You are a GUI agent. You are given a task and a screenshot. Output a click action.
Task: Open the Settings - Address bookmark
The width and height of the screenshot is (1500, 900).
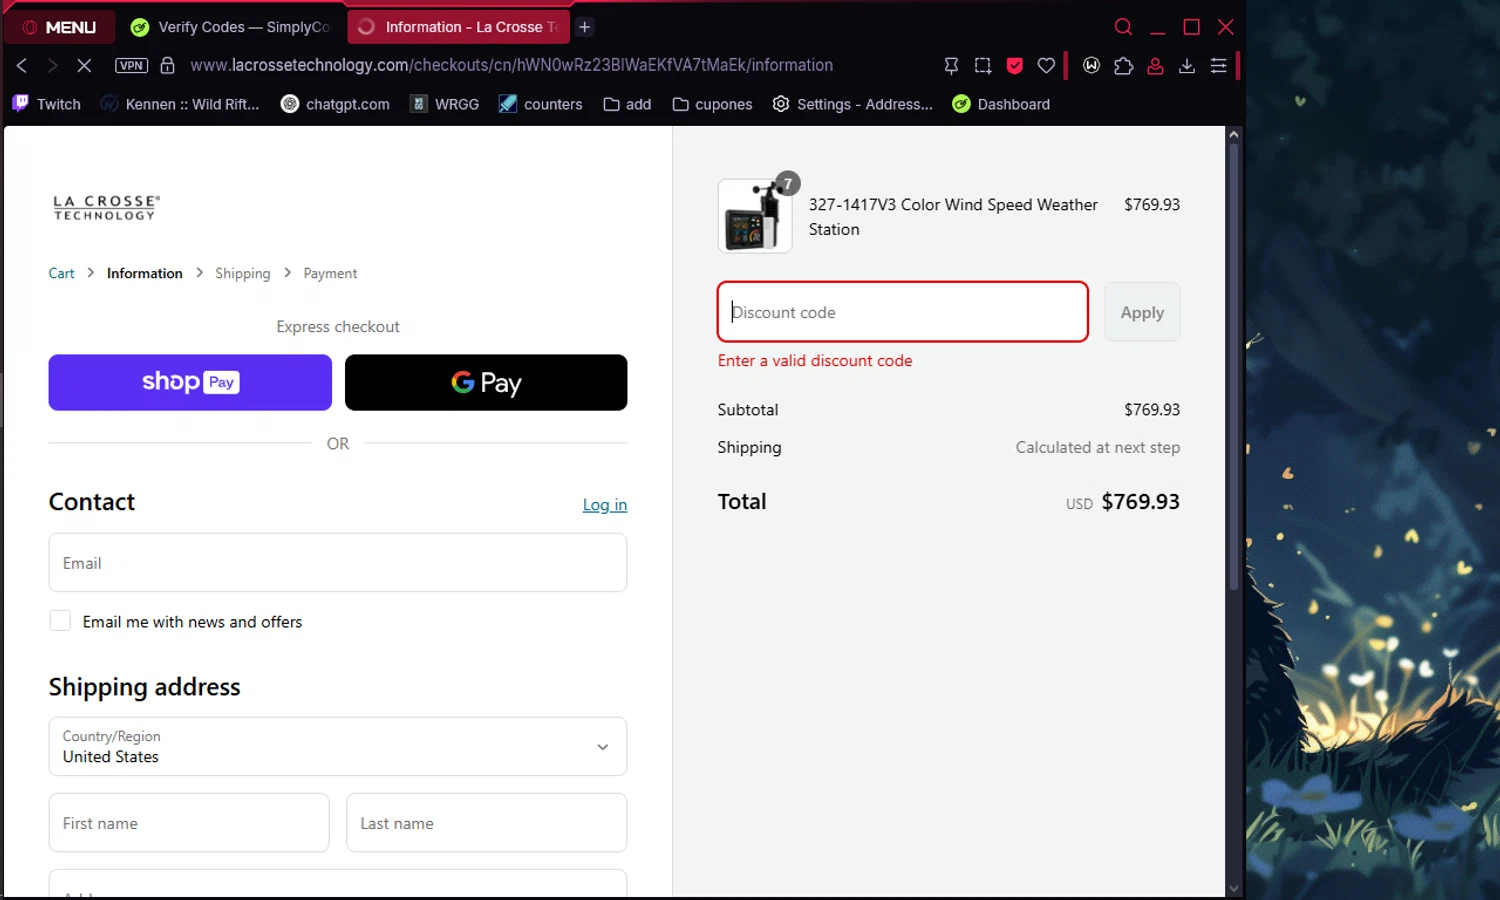tap(853, 104)
